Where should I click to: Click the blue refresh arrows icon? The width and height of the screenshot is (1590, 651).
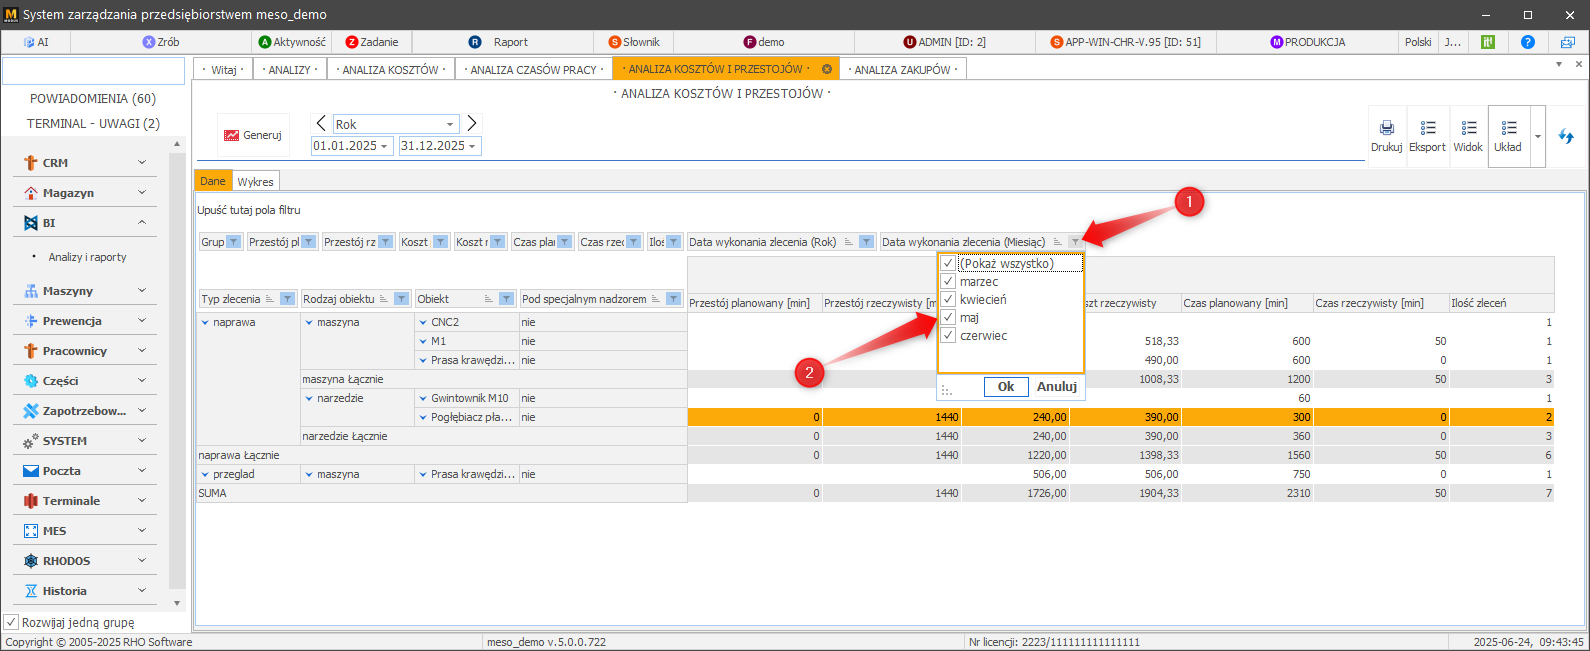click(x=1566, y=136)
